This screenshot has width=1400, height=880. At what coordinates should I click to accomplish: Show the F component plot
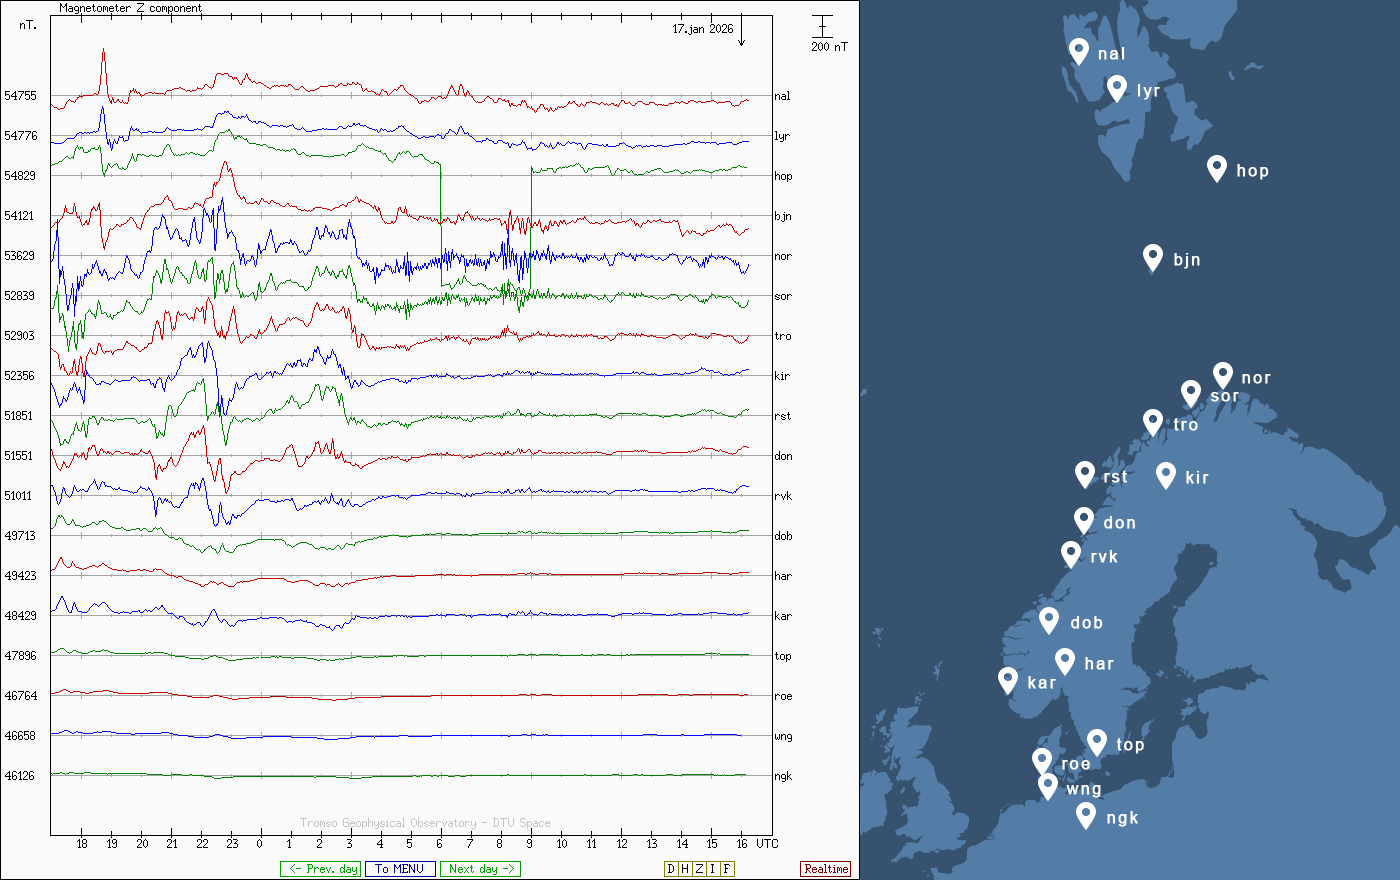coord(727,869)
